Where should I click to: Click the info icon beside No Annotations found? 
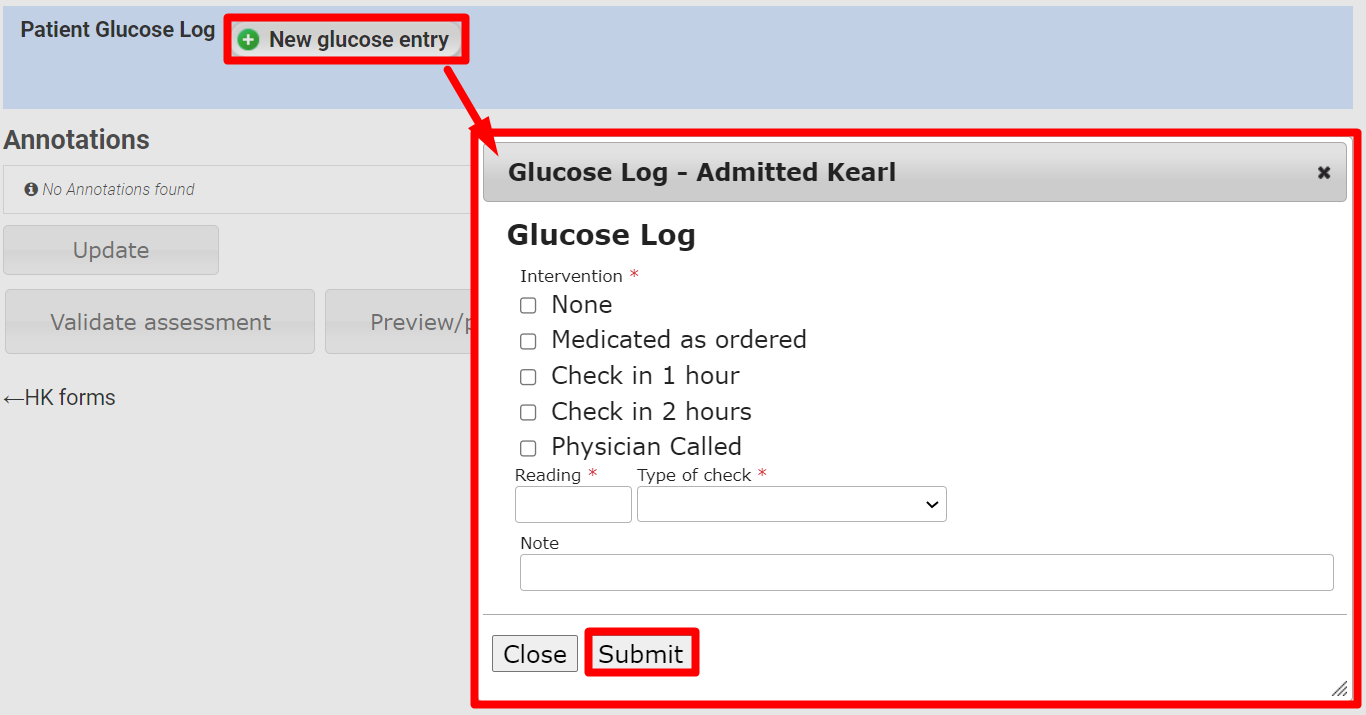point(31,189)
